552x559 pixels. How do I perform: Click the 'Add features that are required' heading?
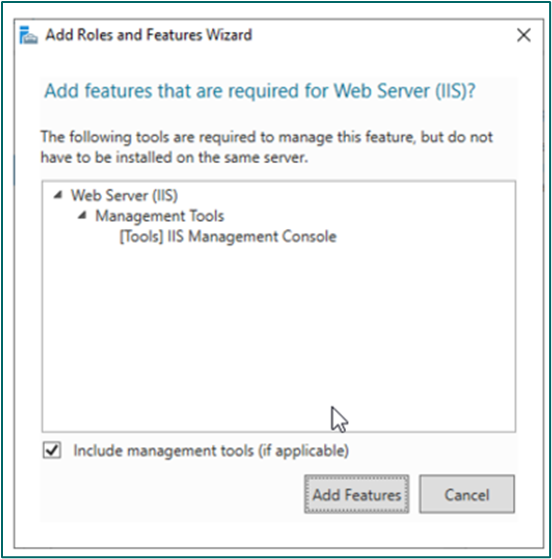coord(260,91)
